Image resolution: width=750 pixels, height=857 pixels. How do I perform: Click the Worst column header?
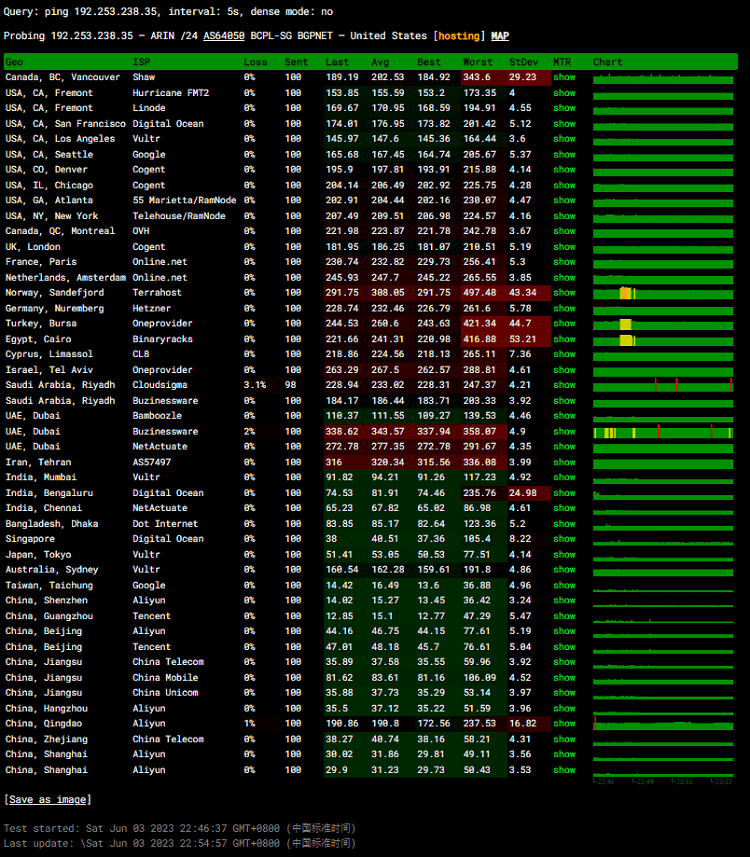pos(478,62)
